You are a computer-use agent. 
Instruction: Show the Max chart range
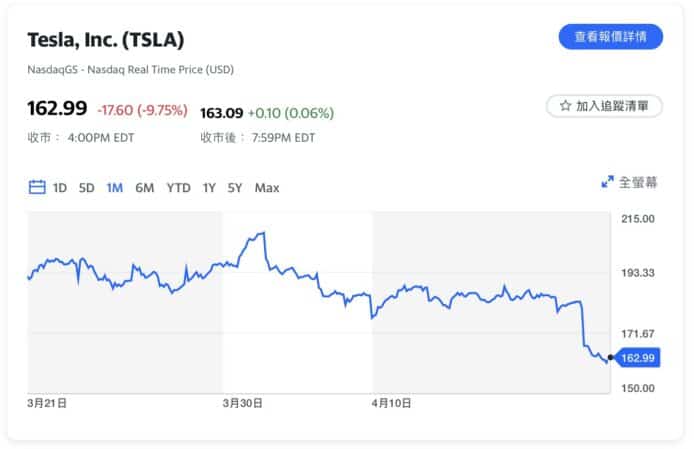click(267, 187)
